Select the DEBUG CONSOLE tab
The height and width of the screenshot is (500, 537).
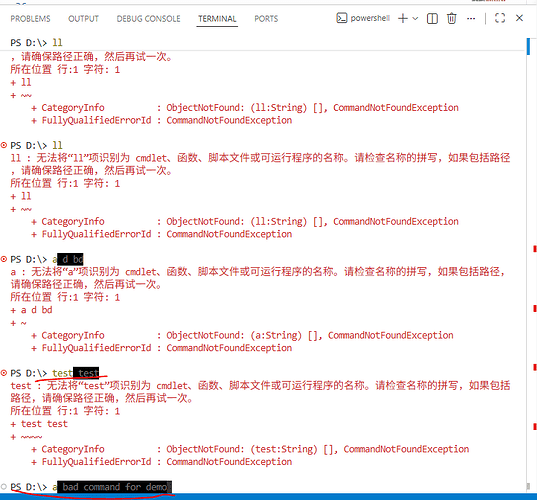(148, 18)
